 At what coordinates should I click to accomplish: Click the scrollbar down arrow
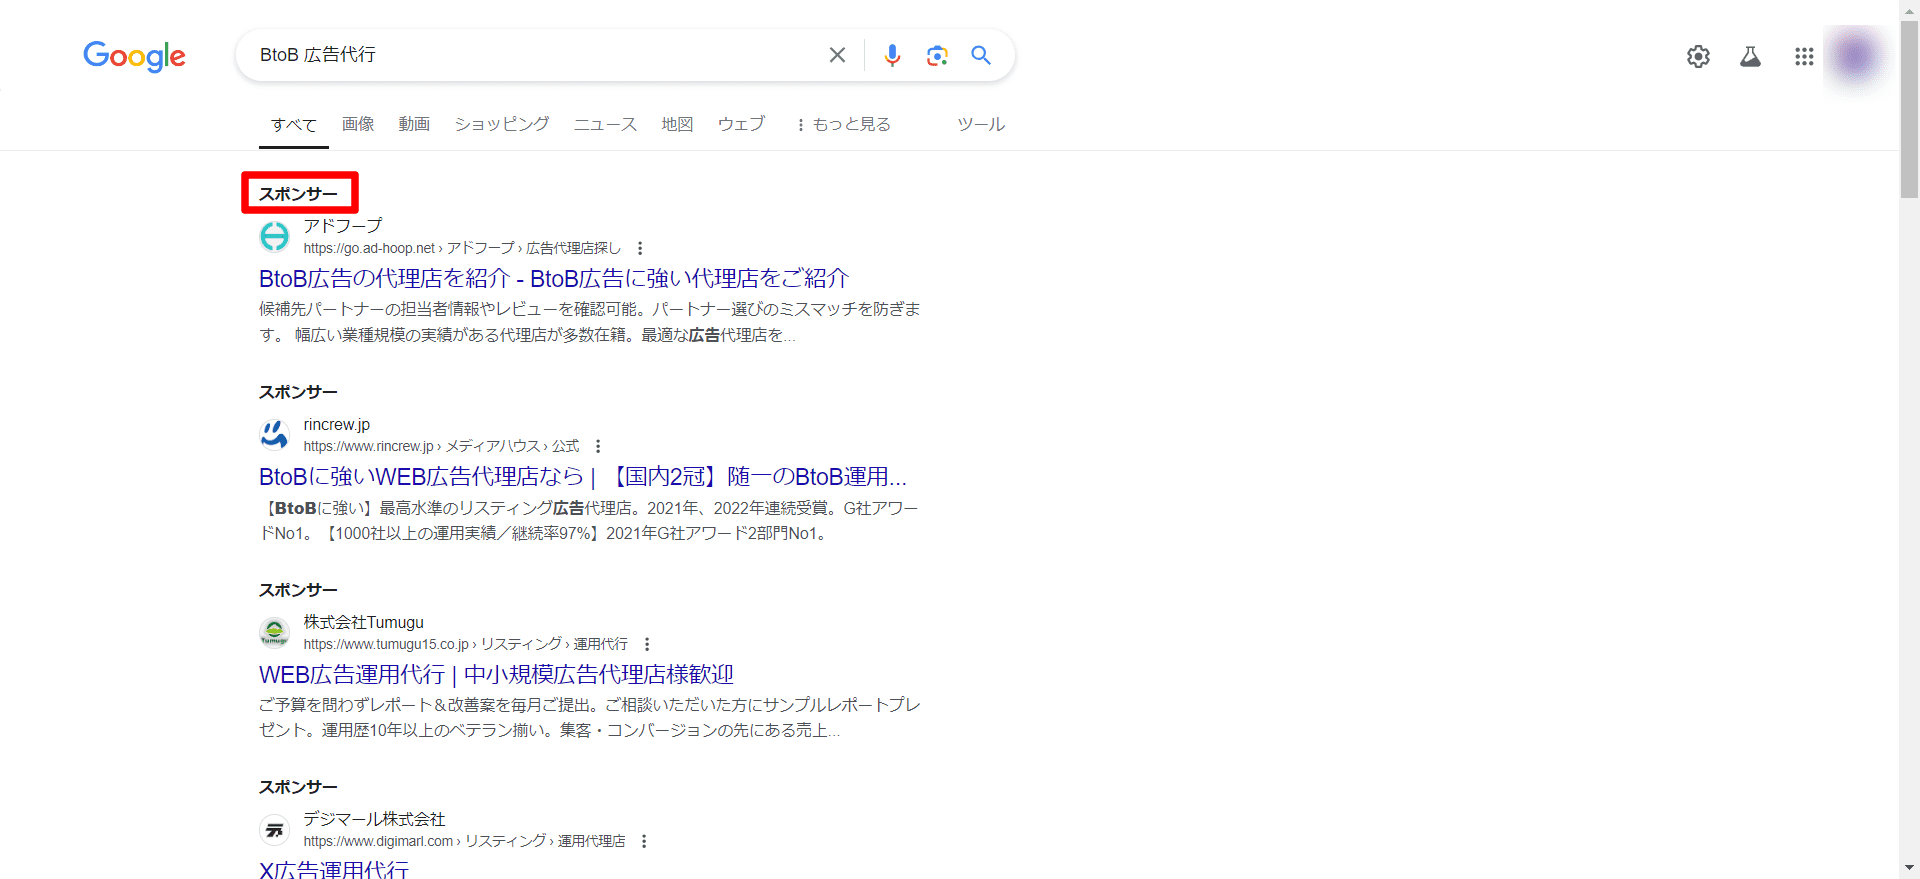(x=1910, y=869)
